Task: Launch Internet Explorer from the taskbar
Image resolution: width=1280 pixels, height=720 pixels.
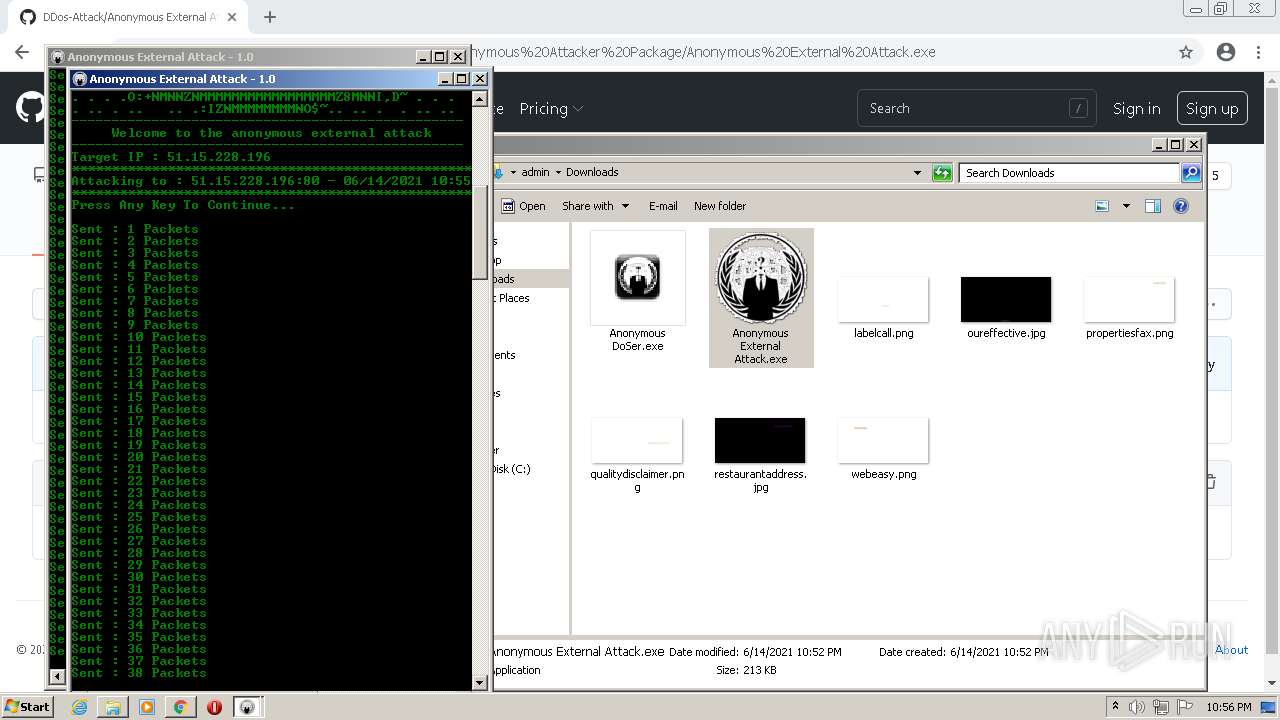Action: [80, 707]
